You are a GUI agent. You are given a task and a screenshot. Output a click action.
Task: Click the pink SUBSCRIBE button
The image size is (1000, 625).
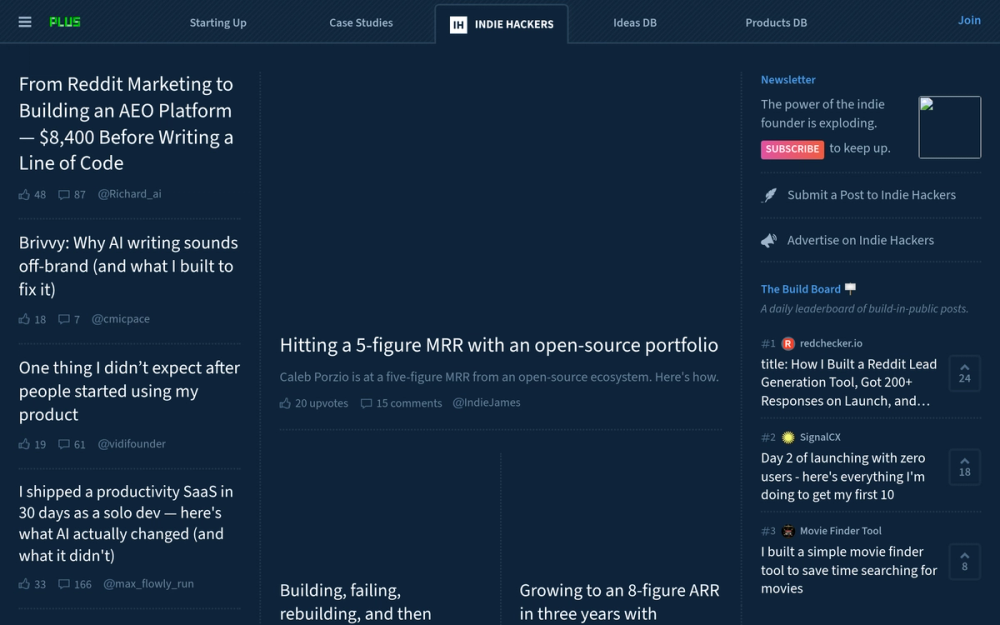pyautogui.click(x=792, y=149)
